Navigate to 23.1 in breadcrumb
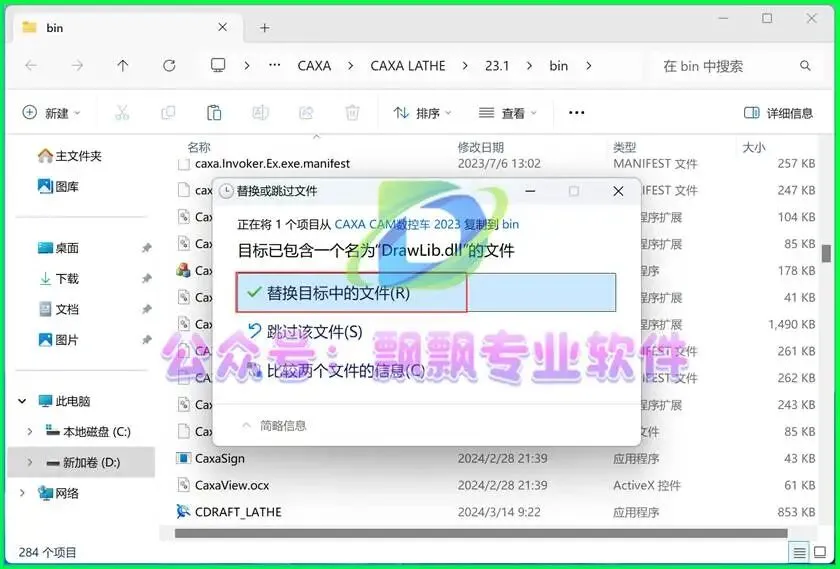This screenshot has width=840, height=569. tap(497, 66)
